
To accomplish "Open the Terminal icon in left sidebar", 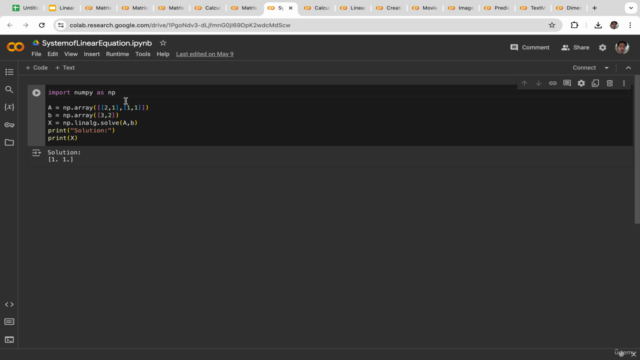I will click(x=9, y=340).
